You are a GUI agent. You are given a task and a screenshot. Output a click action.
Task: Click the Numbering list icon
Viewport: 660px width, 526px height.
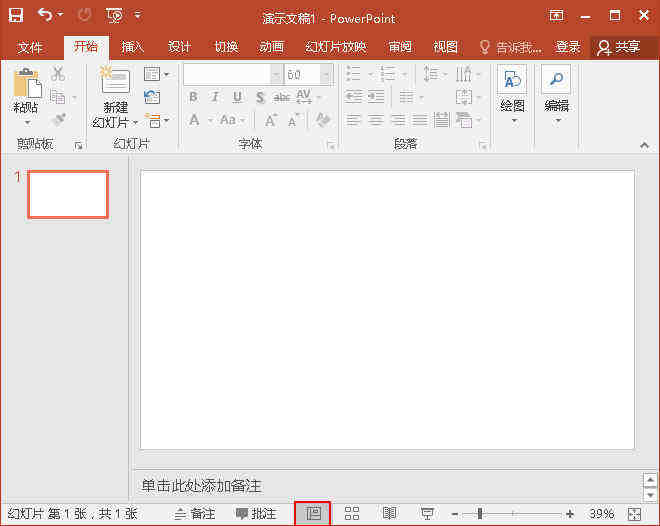(387, 74)
